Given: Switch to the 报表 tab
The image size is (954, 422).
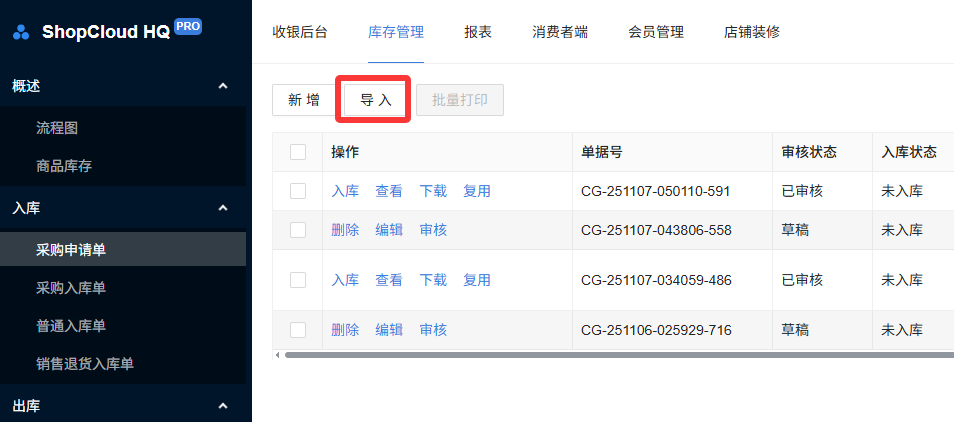Looking at the screenshot, I should click(478, 32).
